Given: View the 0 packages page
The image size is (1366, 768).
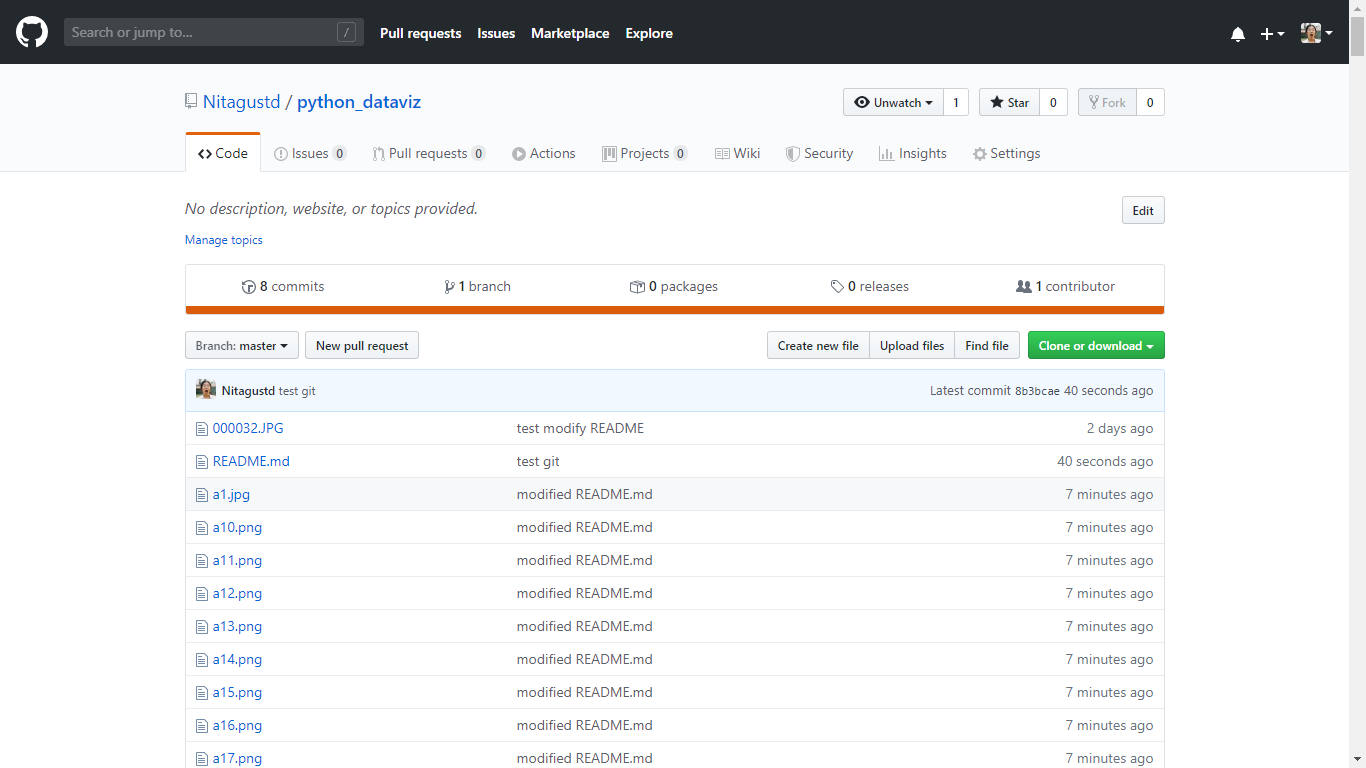Looking at the screenshot, I should pyautogui.click(x=674, y=286).
